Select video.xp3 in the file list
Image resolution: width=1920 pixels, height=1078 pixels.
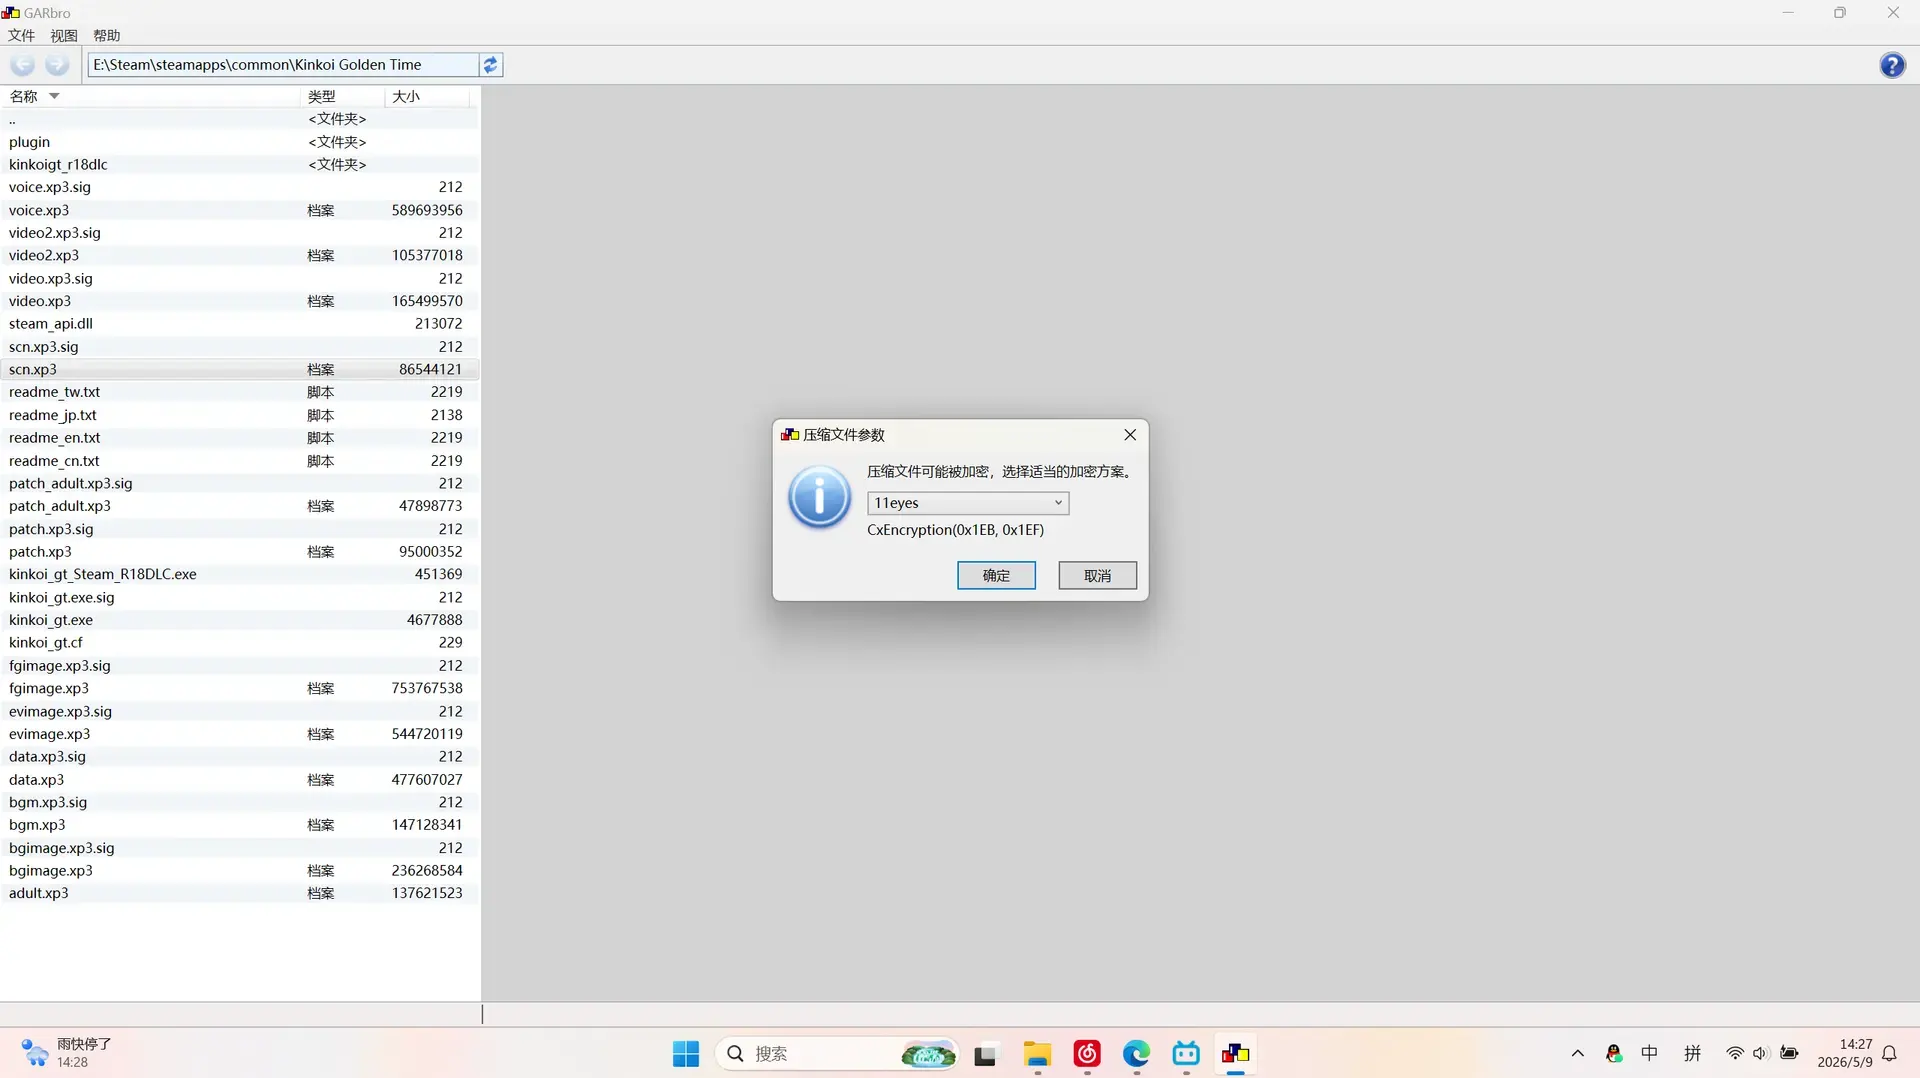240,301
